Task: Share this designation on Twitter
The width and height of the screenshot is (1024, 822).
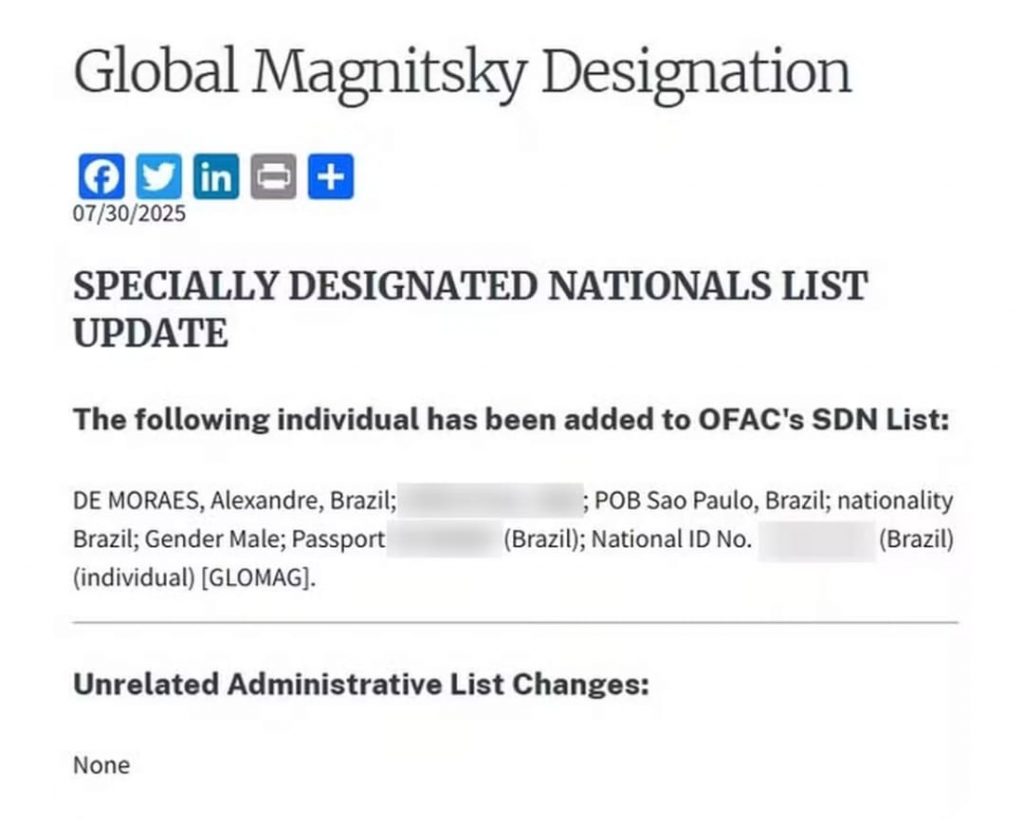Action: click(x=159, y=176)
